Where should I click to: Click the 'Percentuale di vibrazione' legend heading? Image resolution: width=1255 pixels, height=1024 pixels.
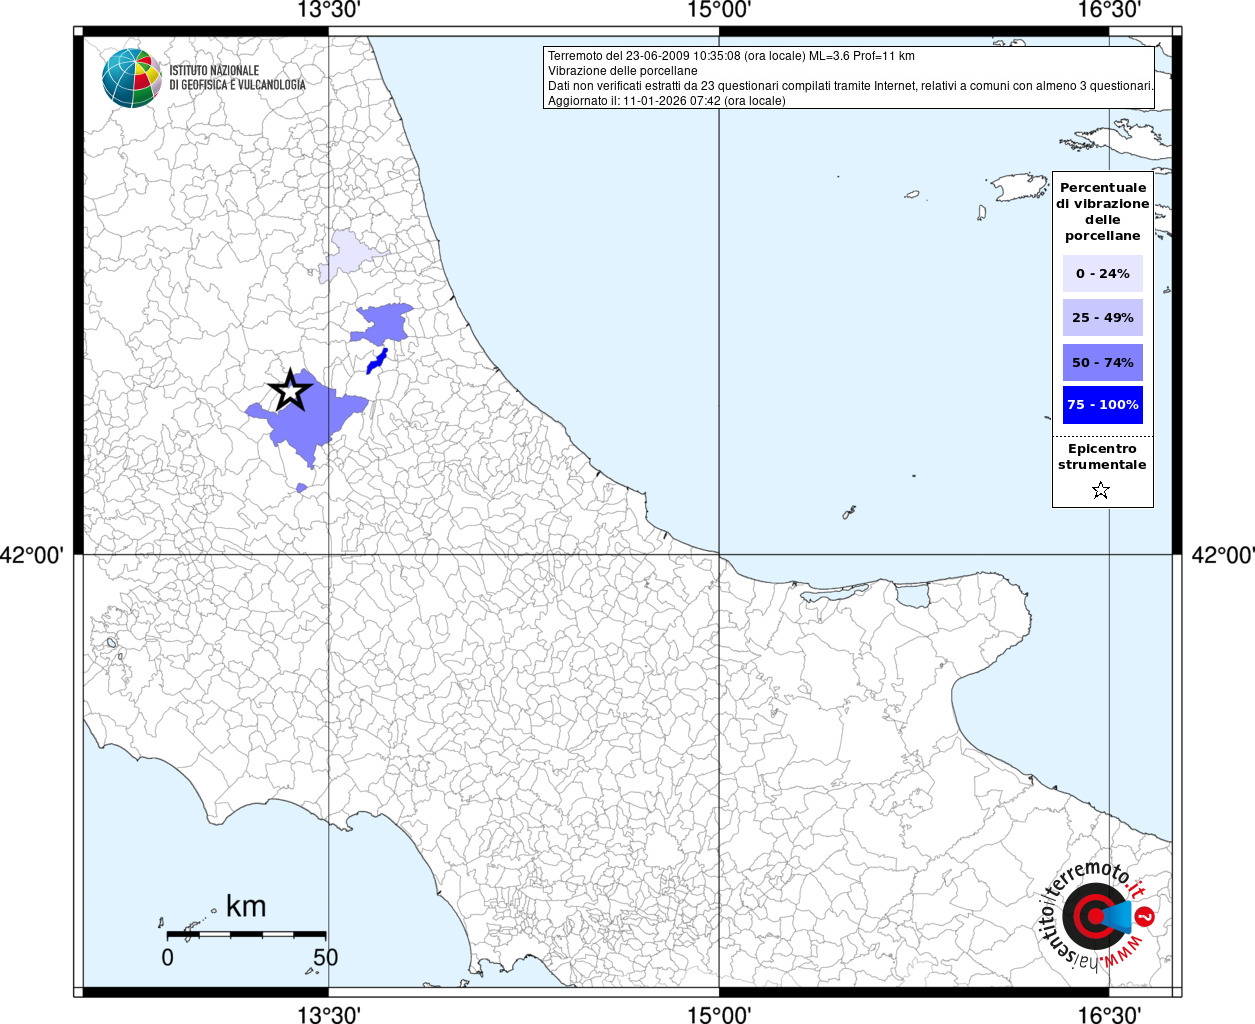pyautogui.click(x=1102, y=211)
